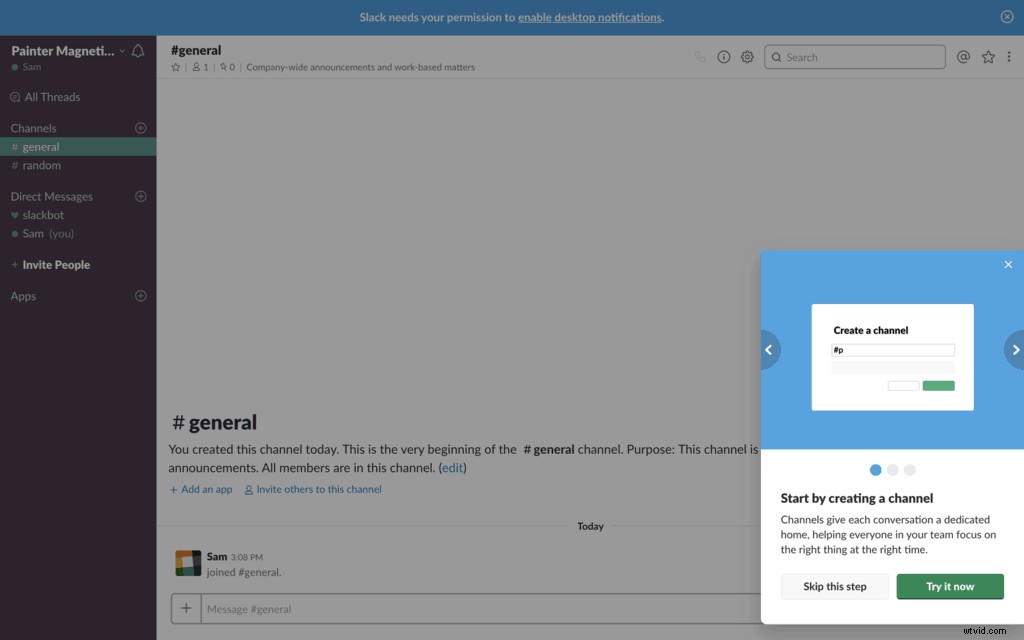Click the plus icon next to Channels
The width and height of the screenshot is (1024, 640).
point(141,127)
